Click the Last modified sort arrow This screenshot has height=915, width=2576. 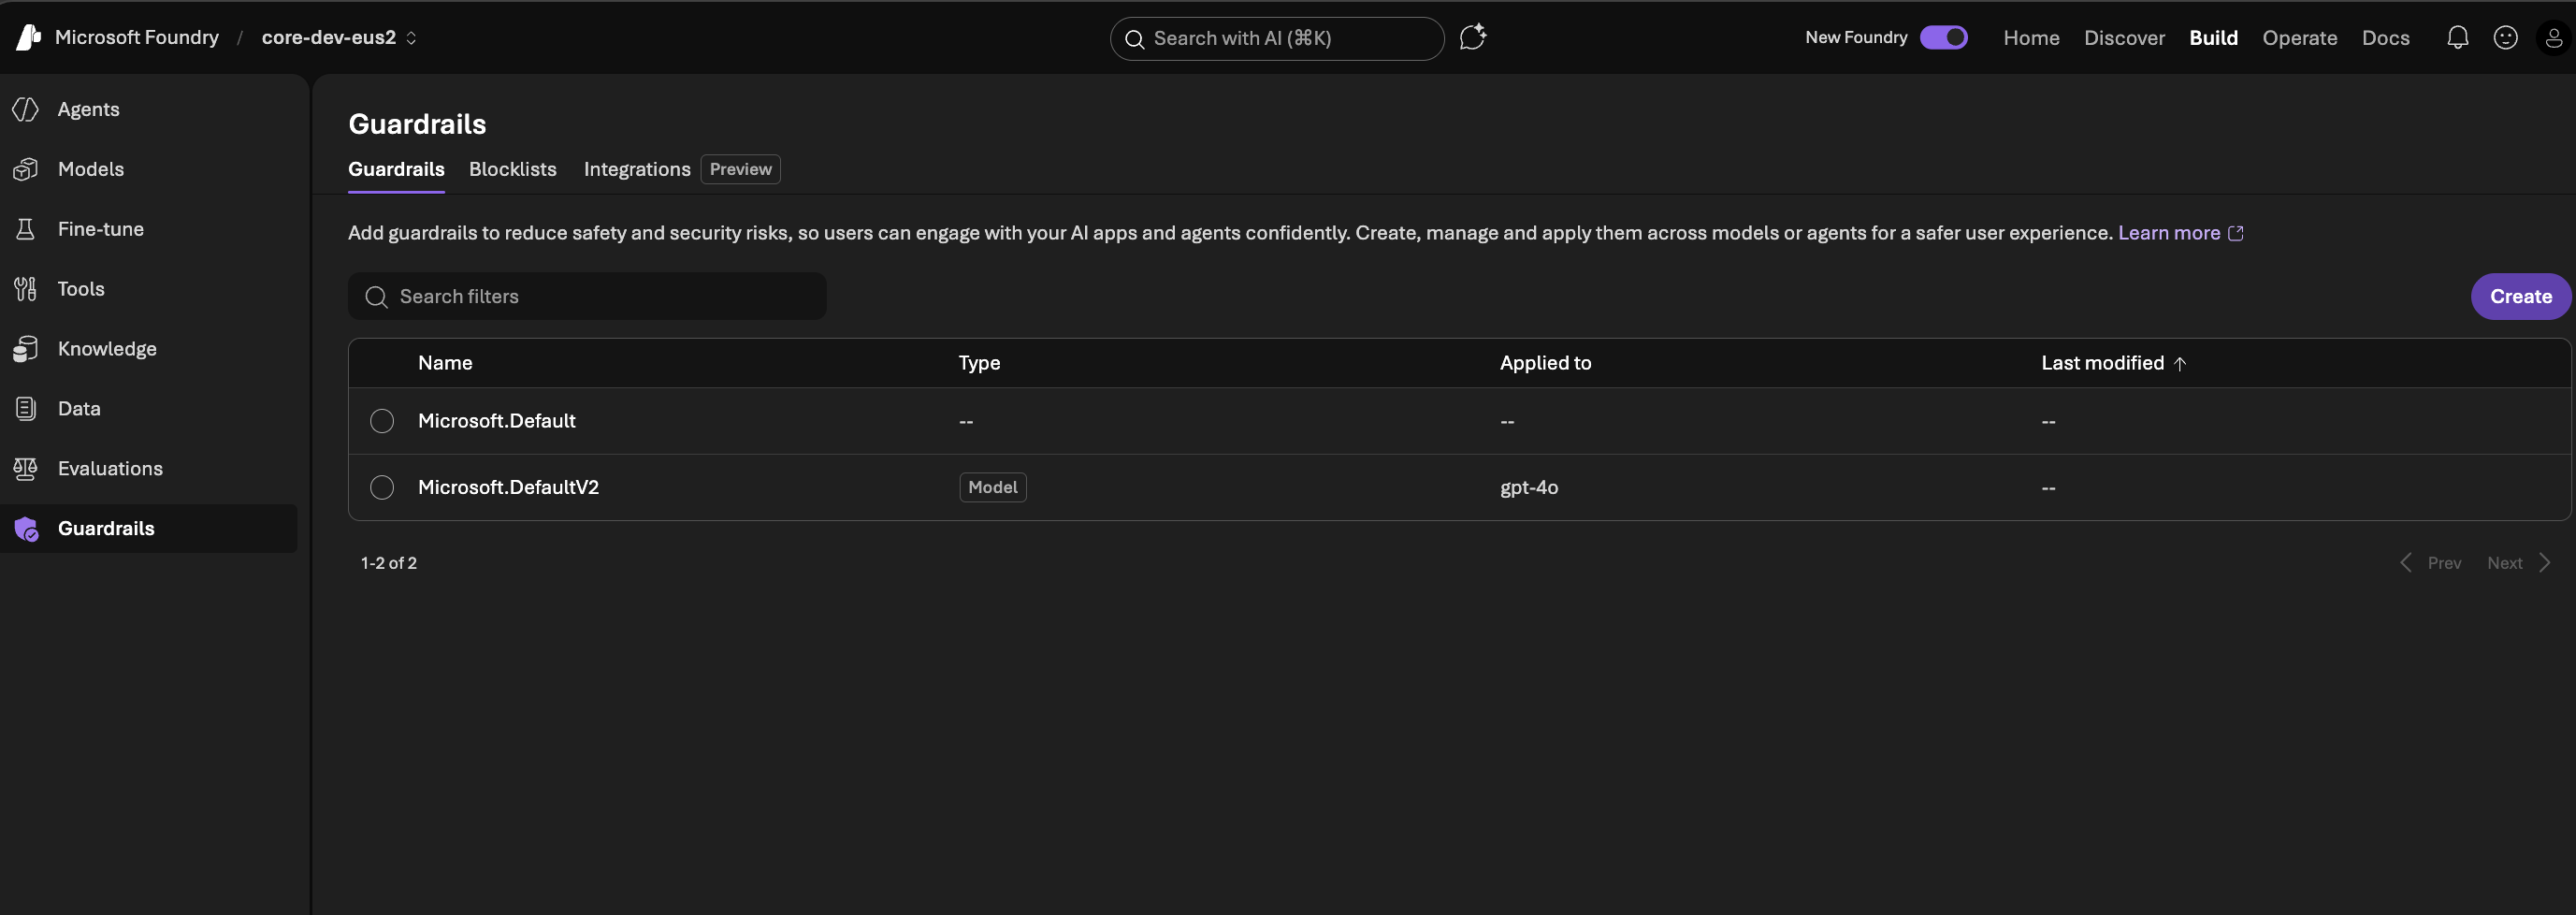pyautogui.click(x=2180, y=364)
